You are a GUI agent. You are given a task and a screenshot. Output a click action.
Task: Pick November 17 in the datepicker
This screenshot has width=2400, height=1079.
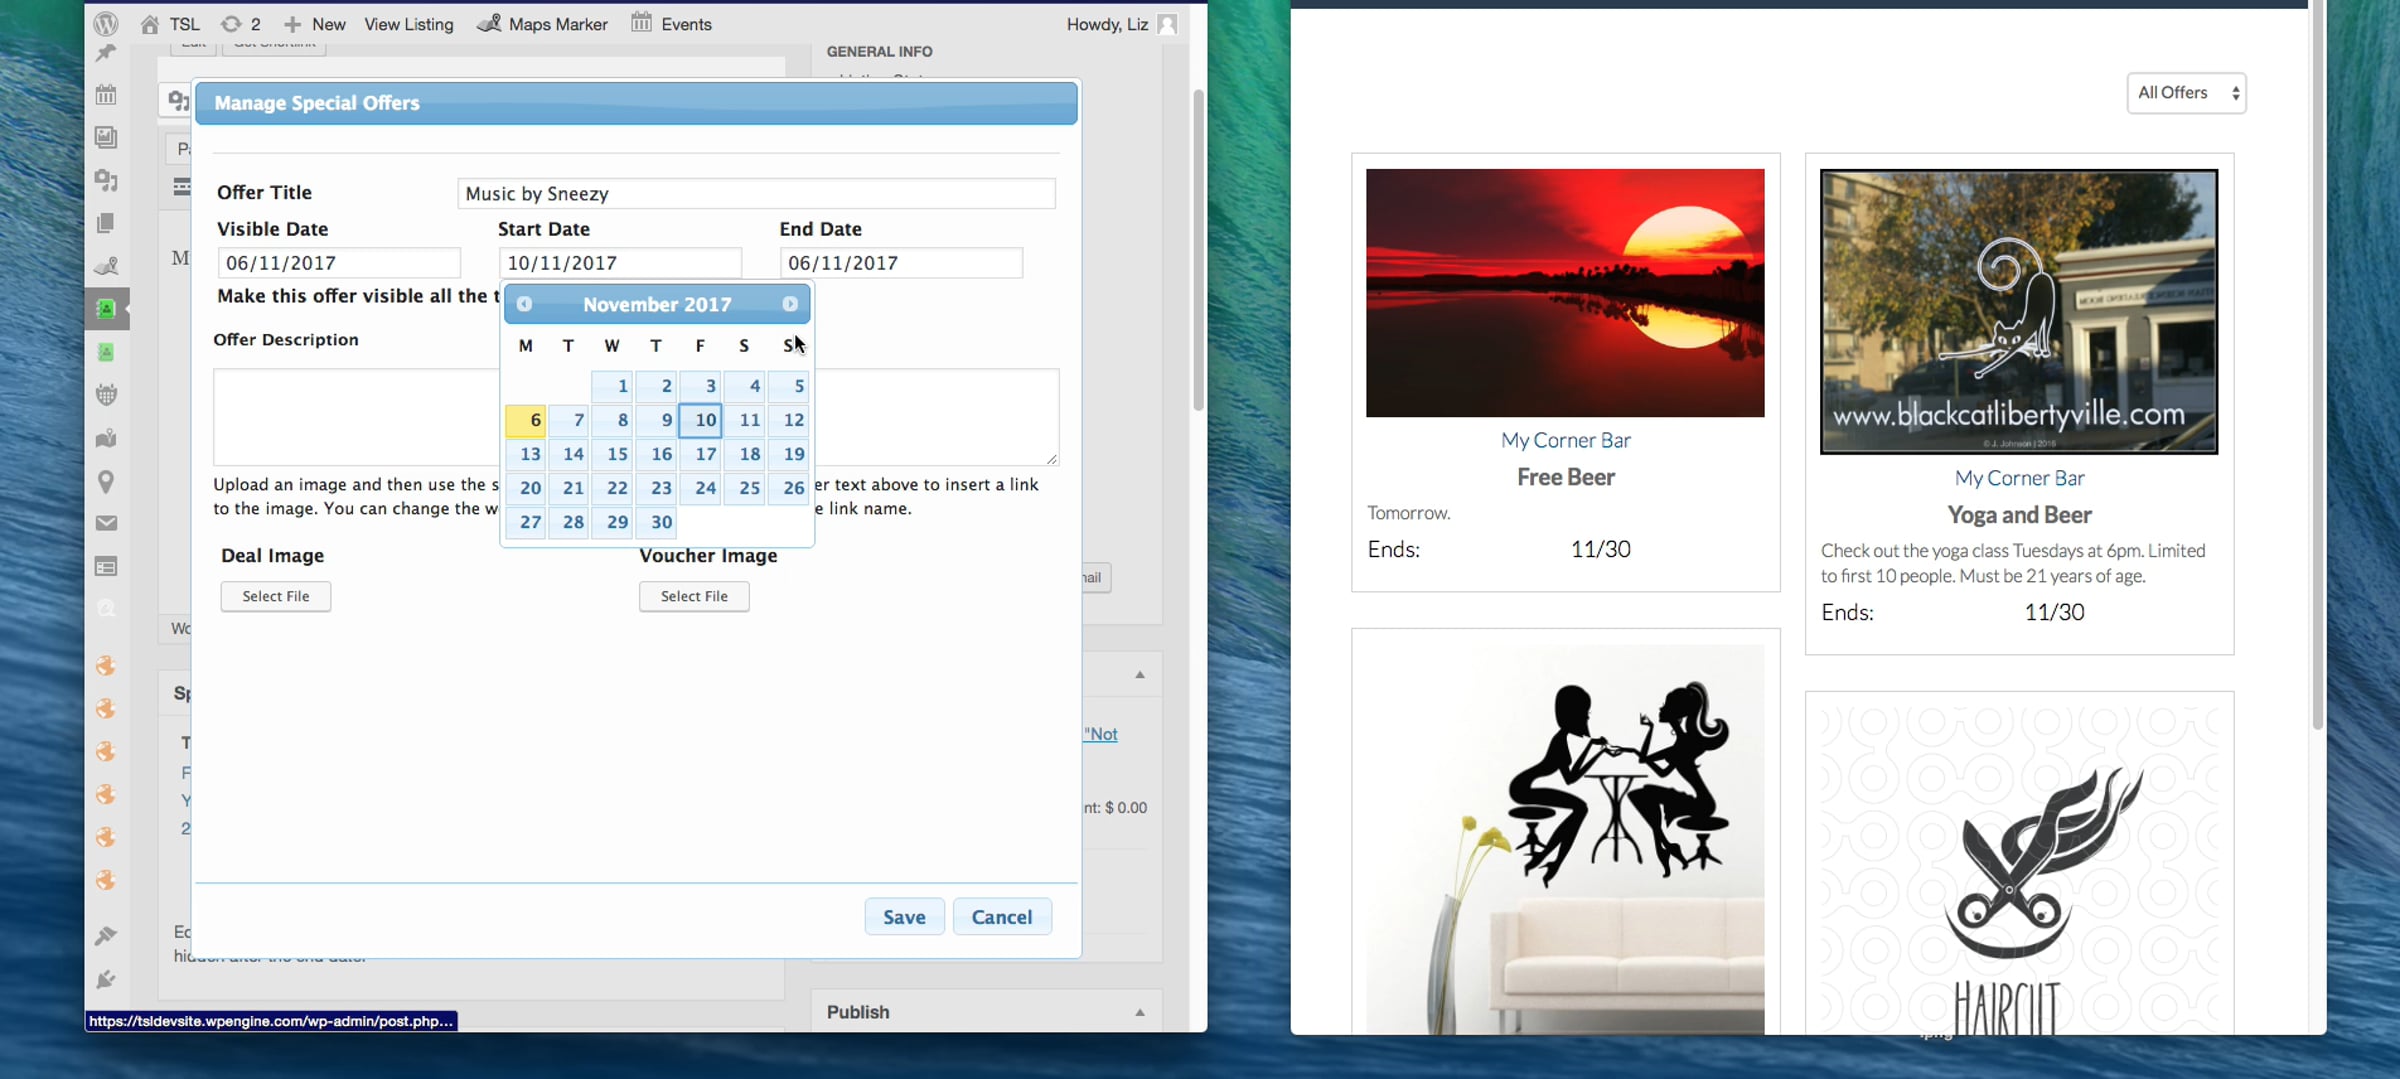tap(700, 454)
